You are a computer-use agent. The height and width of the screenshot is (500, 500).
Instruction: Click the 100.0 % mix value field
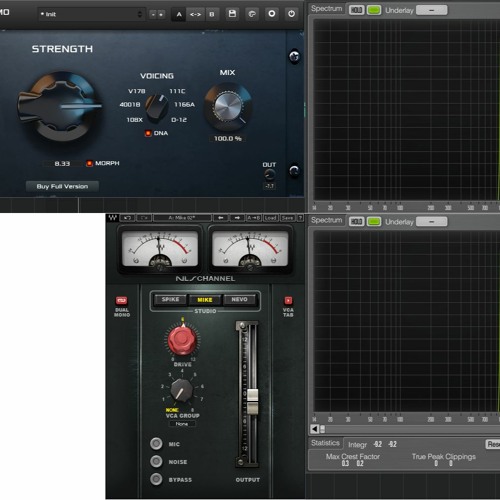(x=228, y=138)
